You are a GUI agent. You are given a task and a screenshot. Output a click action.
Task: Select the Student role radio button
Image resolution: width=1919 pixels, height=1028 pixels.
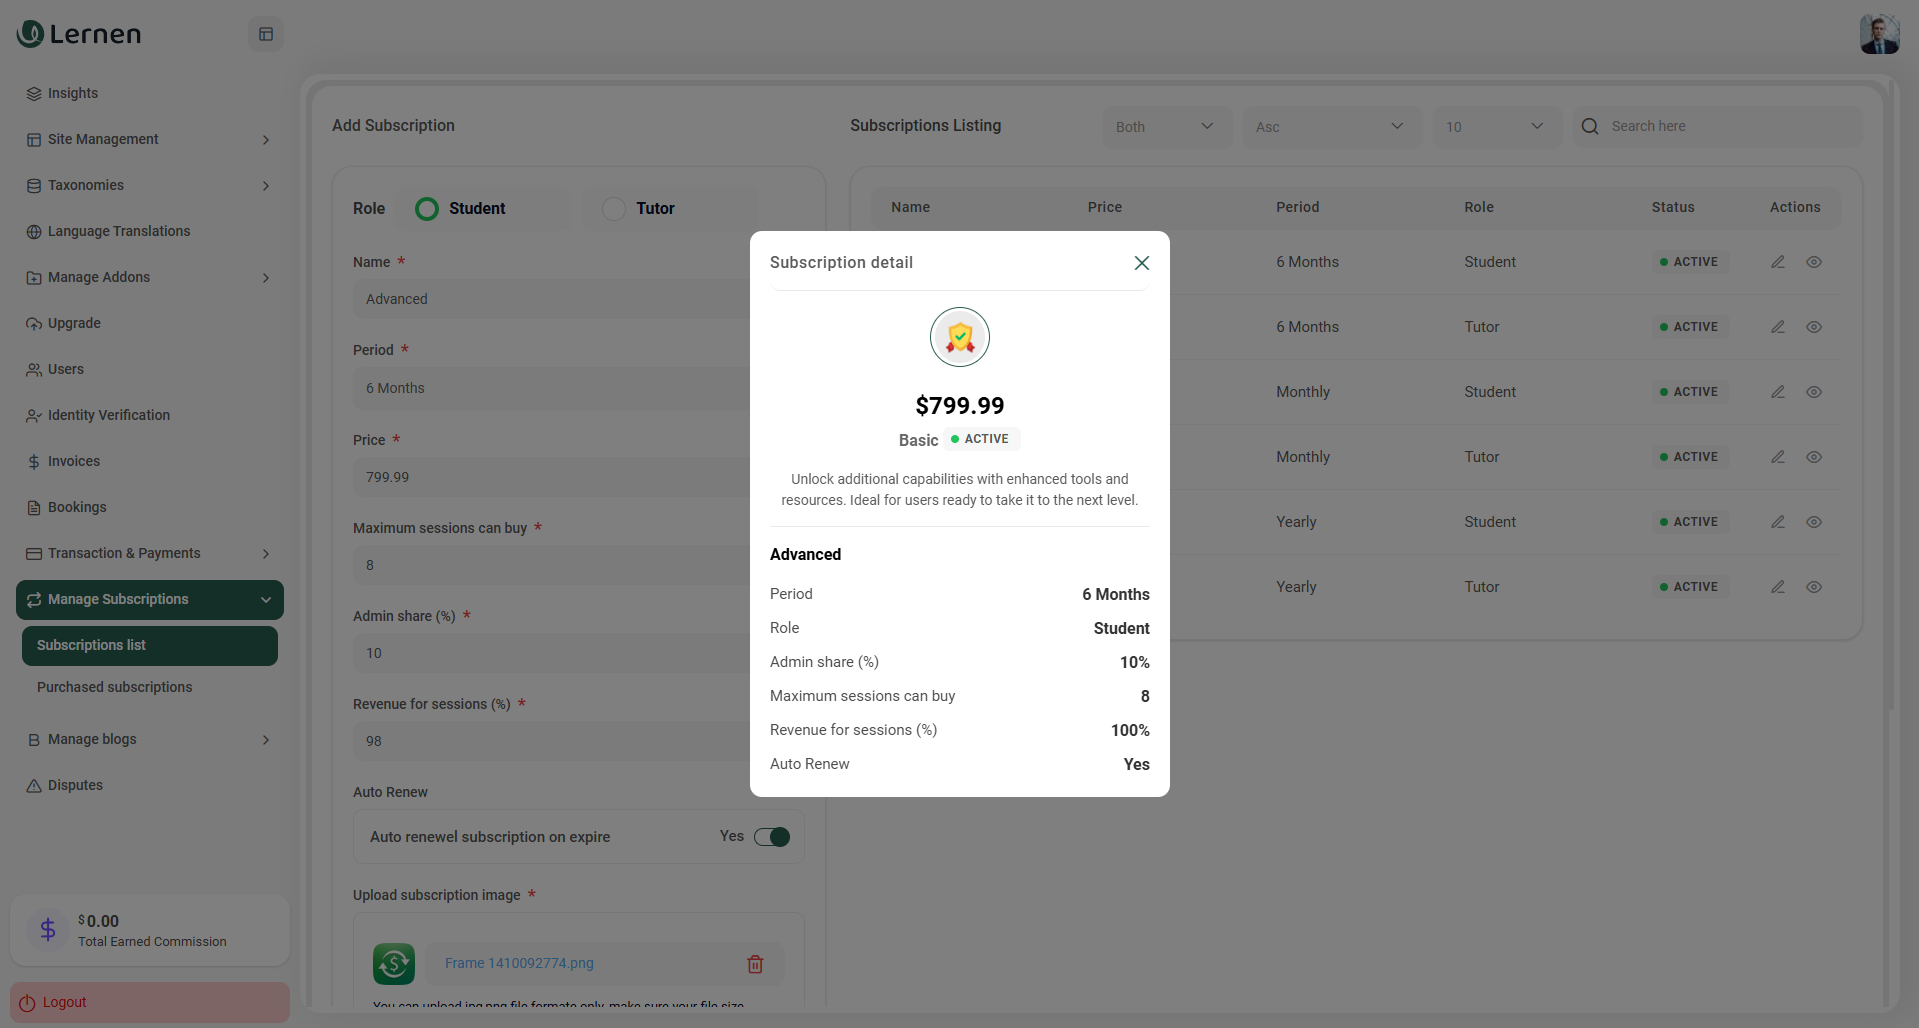pyautogui.click(x=427, y=209)
